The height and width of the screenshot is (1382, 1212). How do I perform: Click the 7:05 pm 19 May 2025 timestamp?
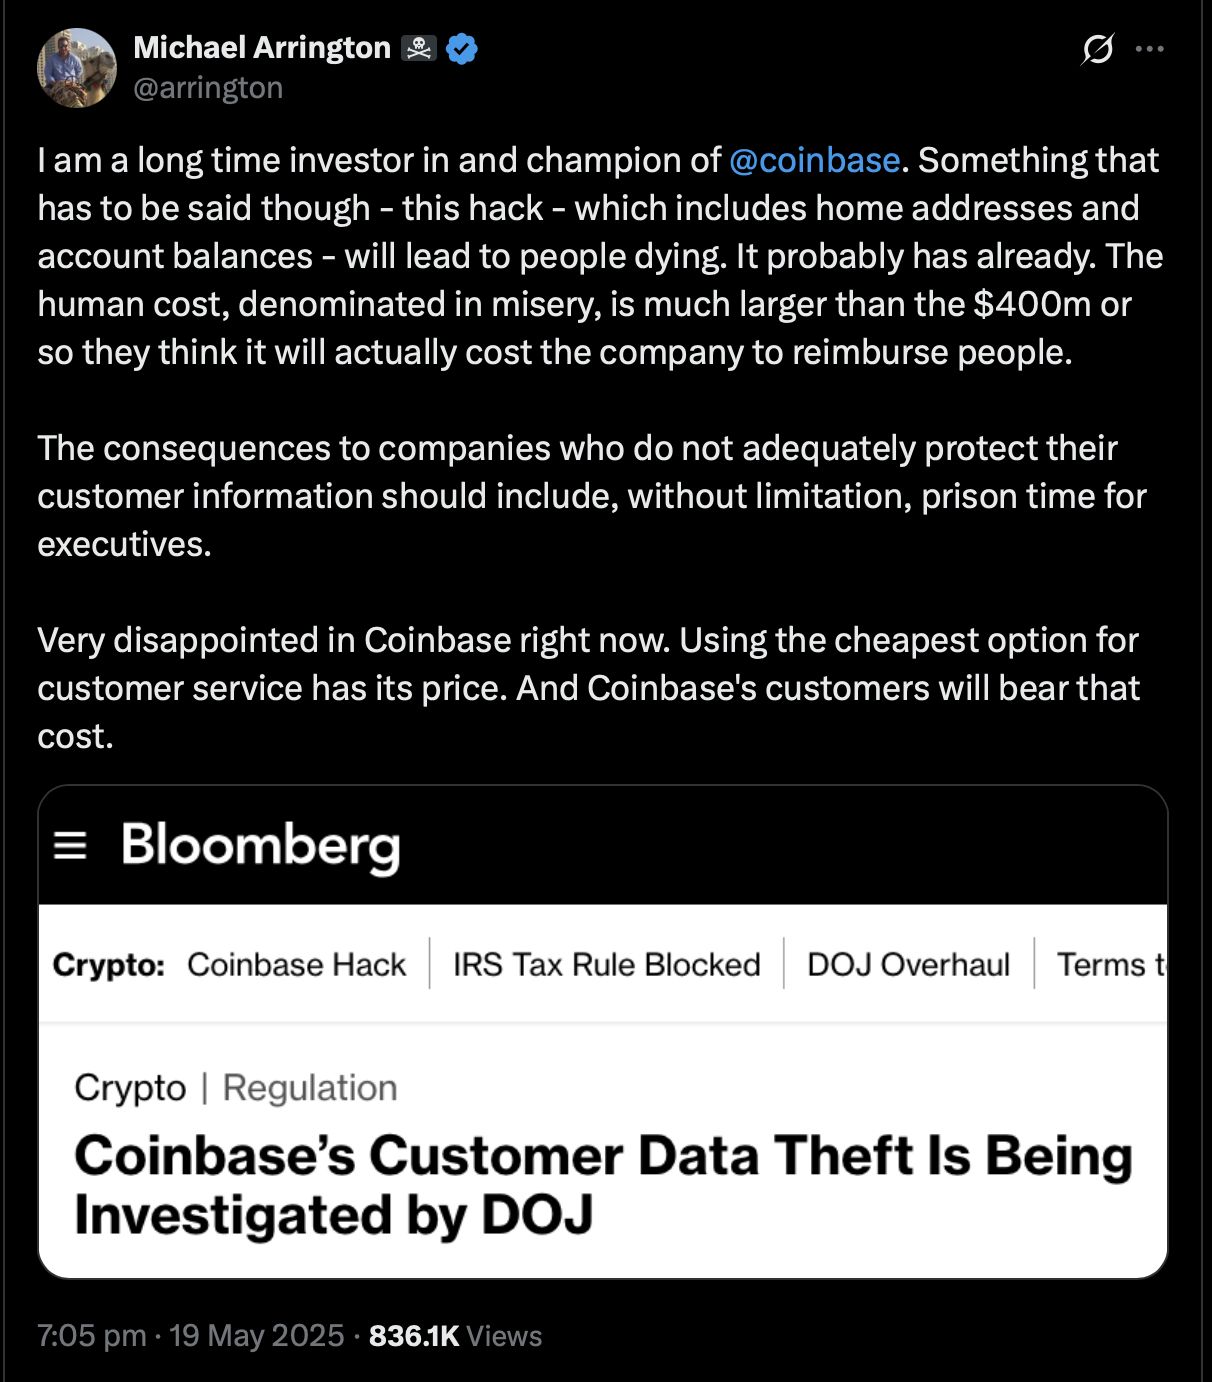coord(190,1336)
